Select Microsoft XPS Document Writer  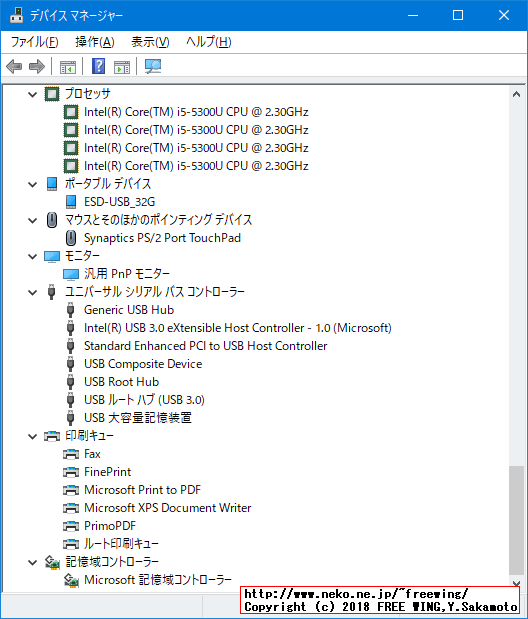167,508
